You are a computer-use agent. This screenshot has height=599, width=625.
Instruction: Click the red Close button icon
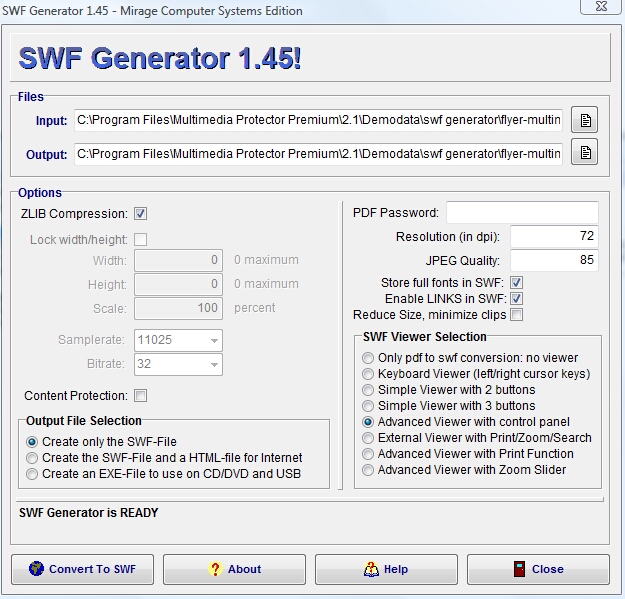(x=519, y=569)
